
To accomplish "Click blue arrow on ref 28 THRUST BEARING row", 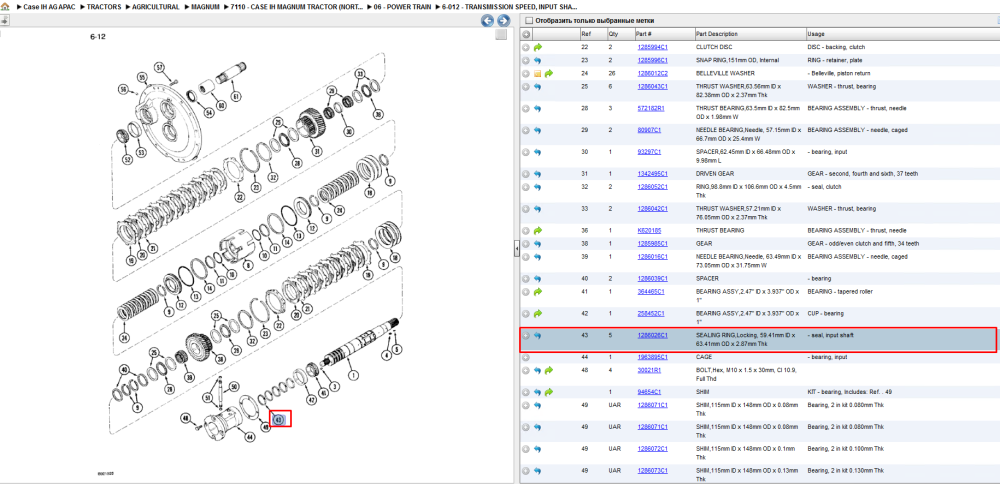I will pyautogui.click(x=538, y=108).
